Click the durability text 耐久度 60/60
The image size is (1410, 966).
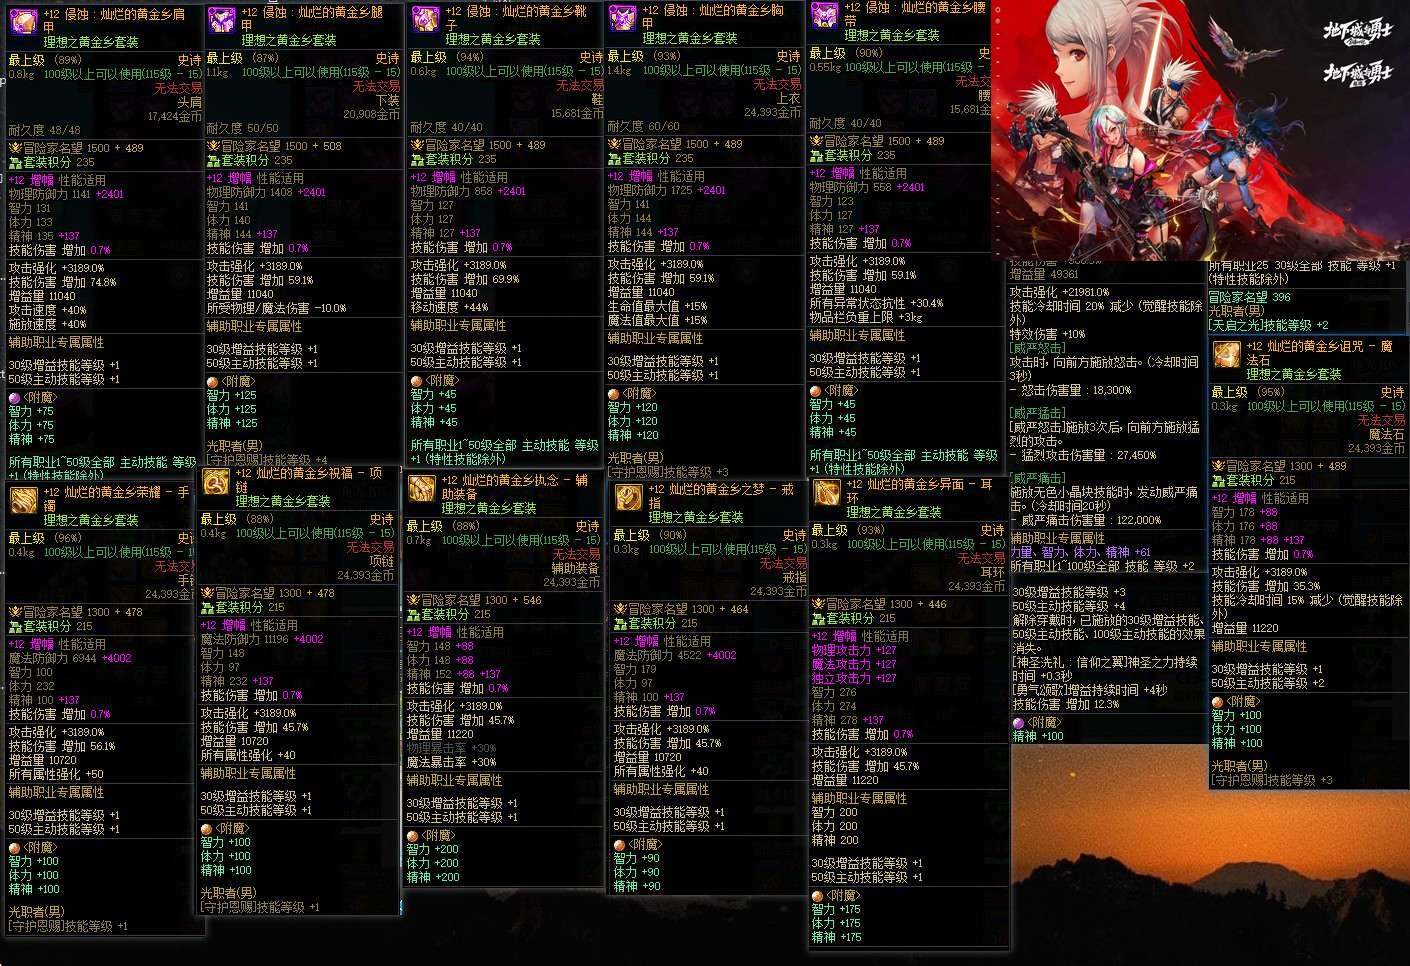coord(644,127)
